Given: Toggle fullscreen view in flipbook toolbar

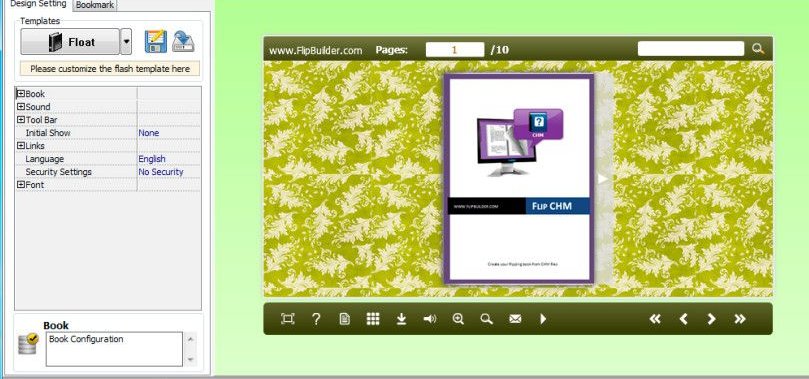Looking at the screenshot, I should point(287,319).
